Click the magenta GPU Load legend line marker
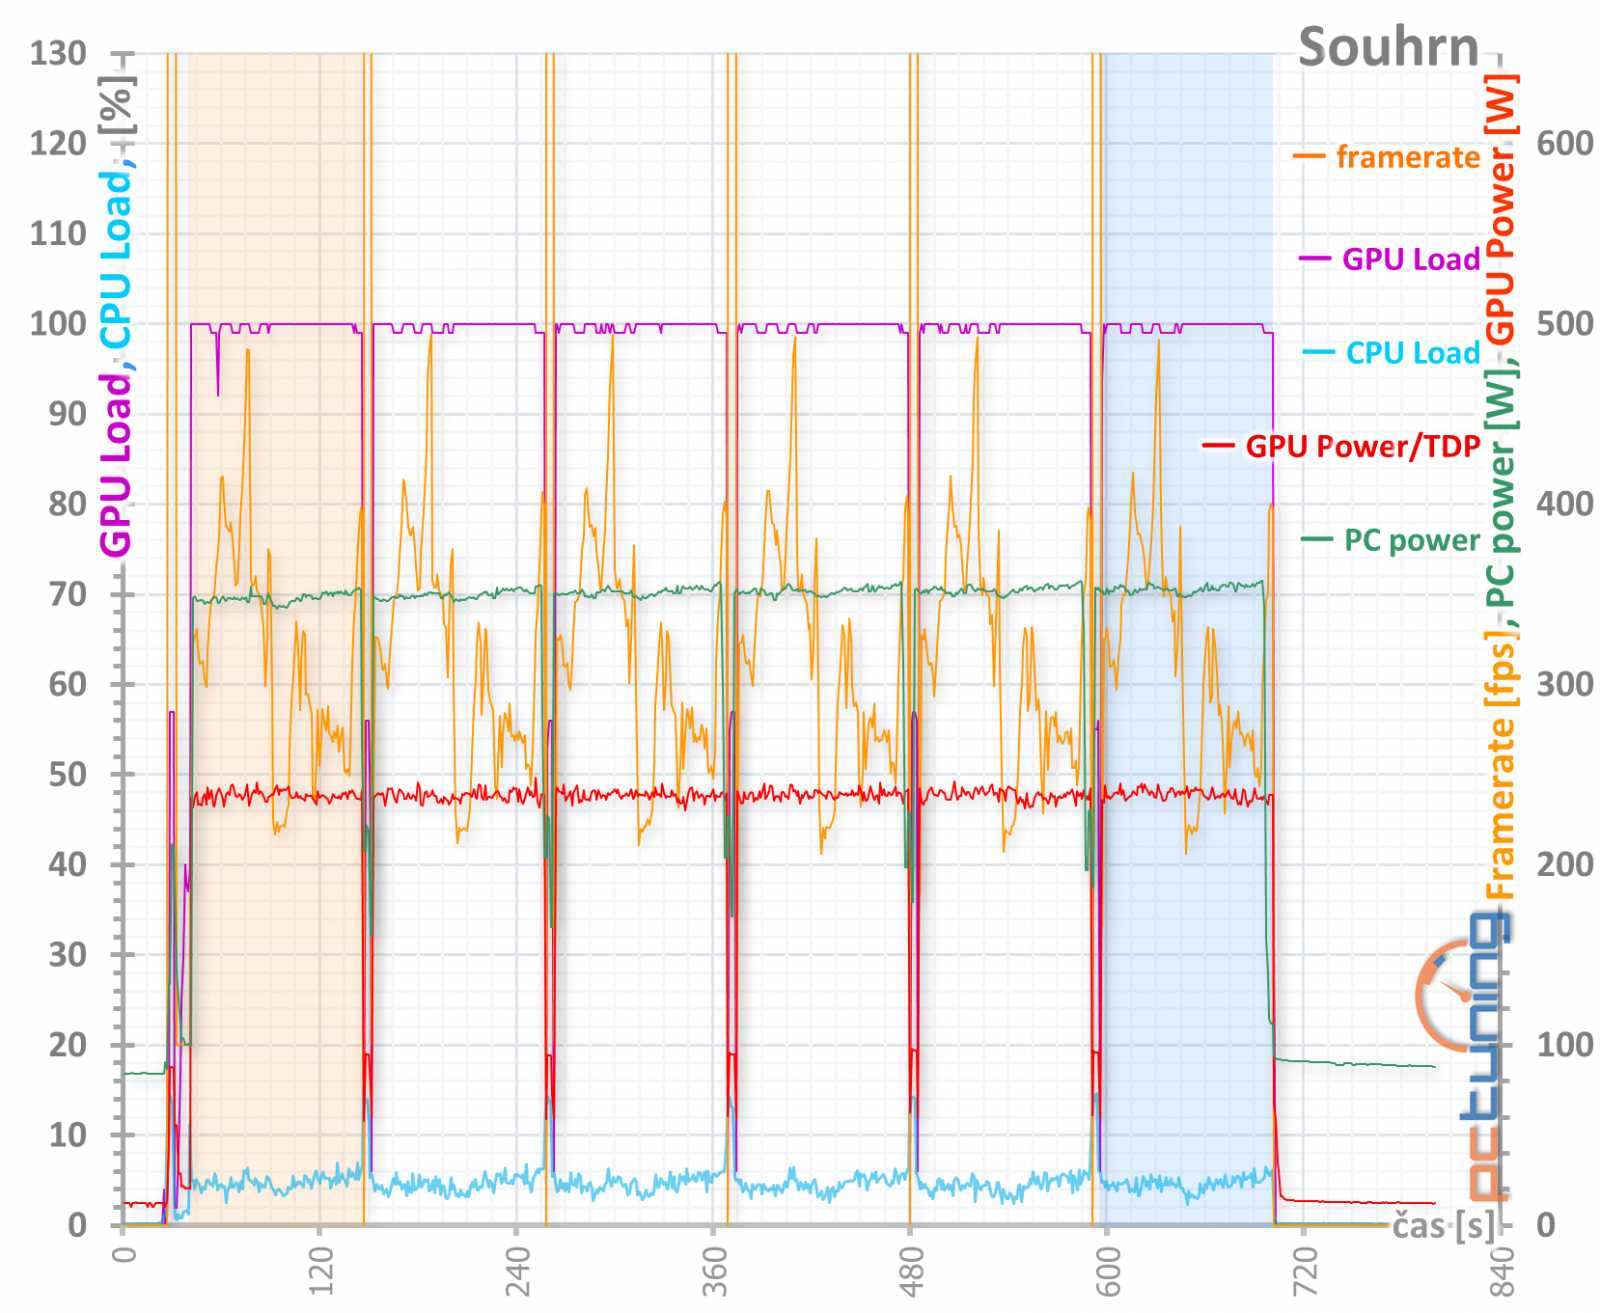The height and width of the screenshot is (1313, 1600). coord(1315,259)
